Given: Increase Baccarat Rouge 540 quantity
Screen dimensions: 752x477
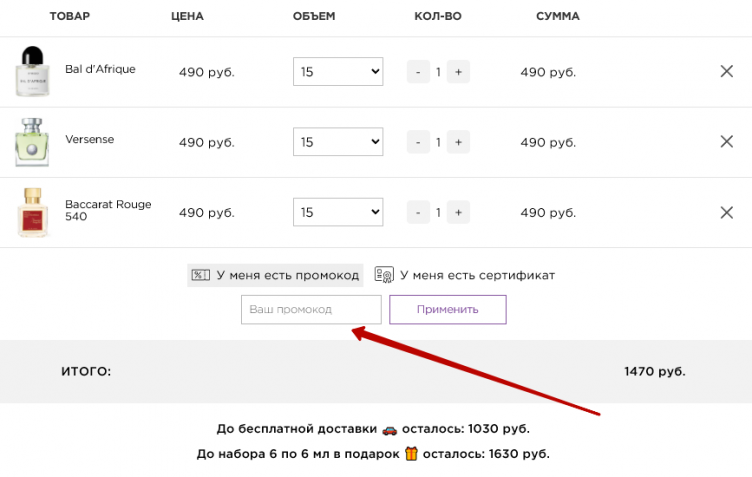Looking at the screenshot, I should (458, 212).
